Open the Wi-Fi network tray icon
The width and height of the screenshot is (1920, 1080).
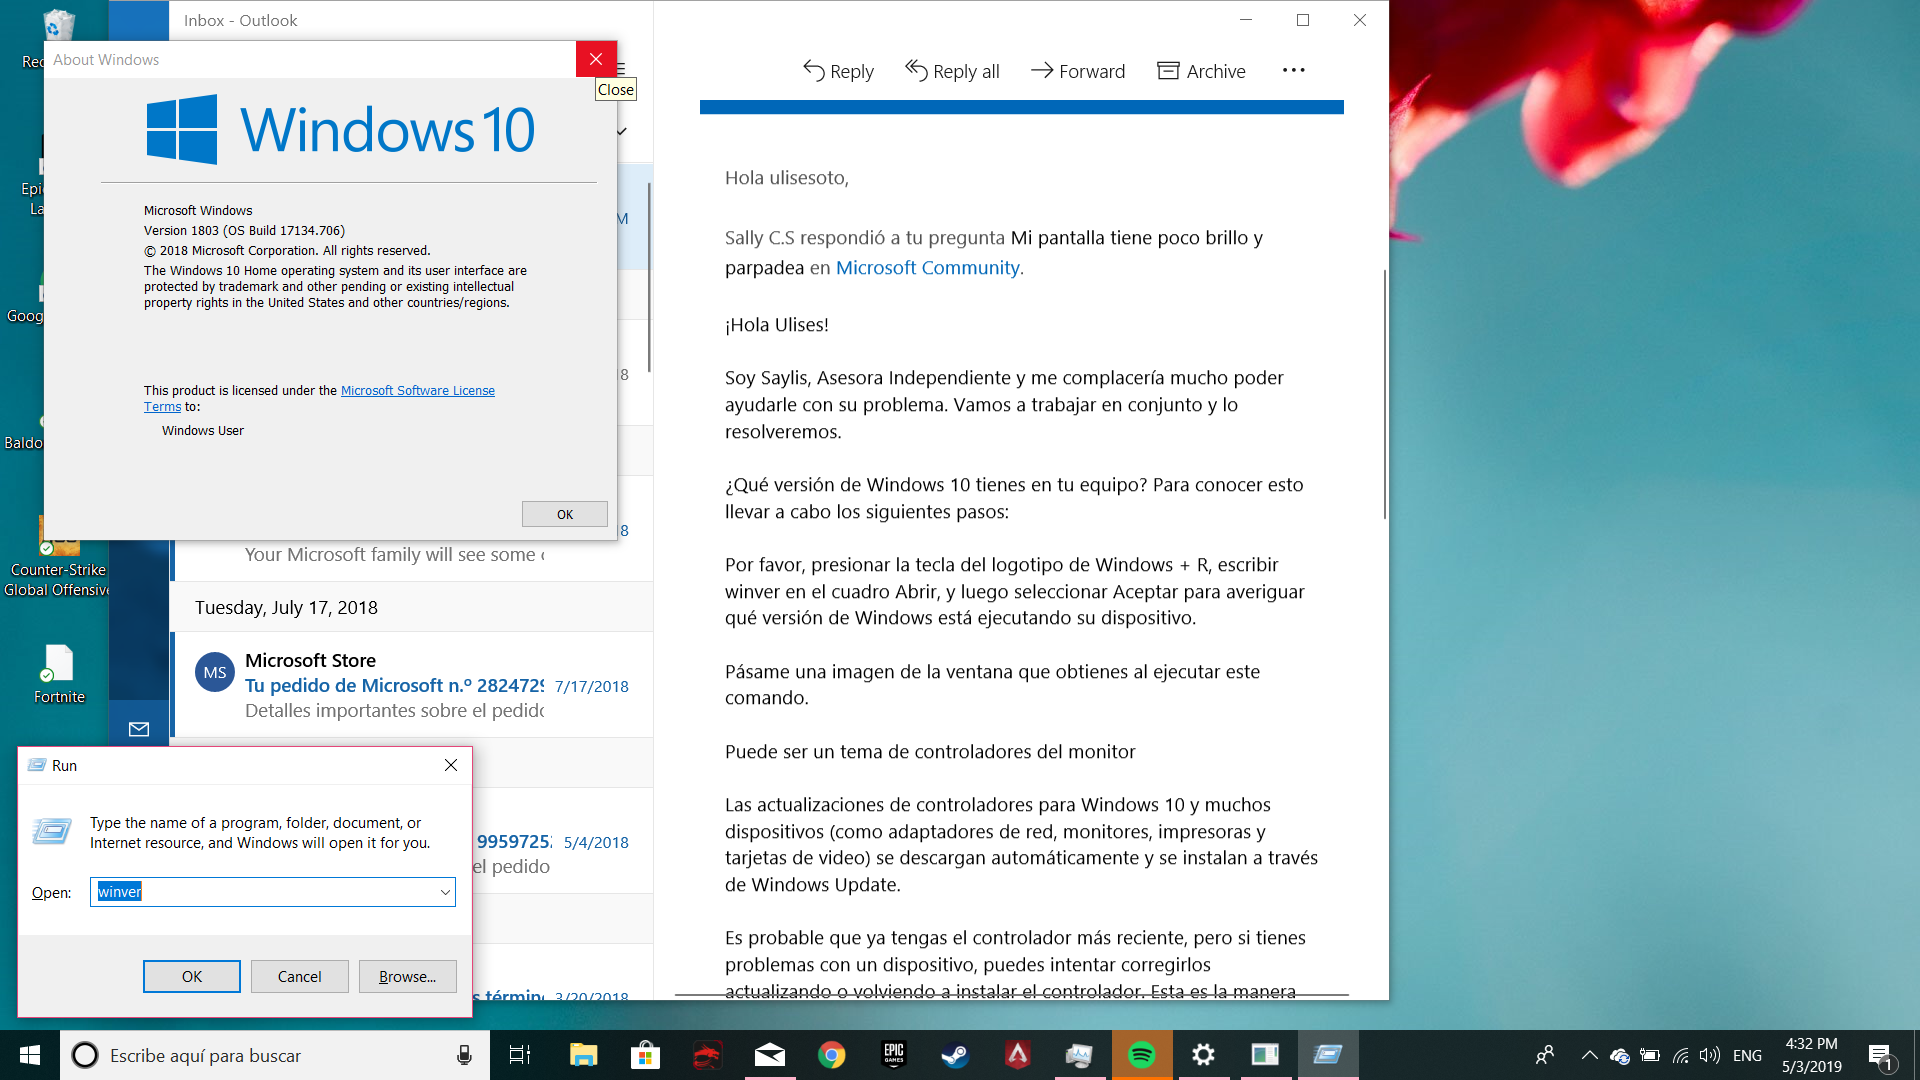(1681, 1055)
